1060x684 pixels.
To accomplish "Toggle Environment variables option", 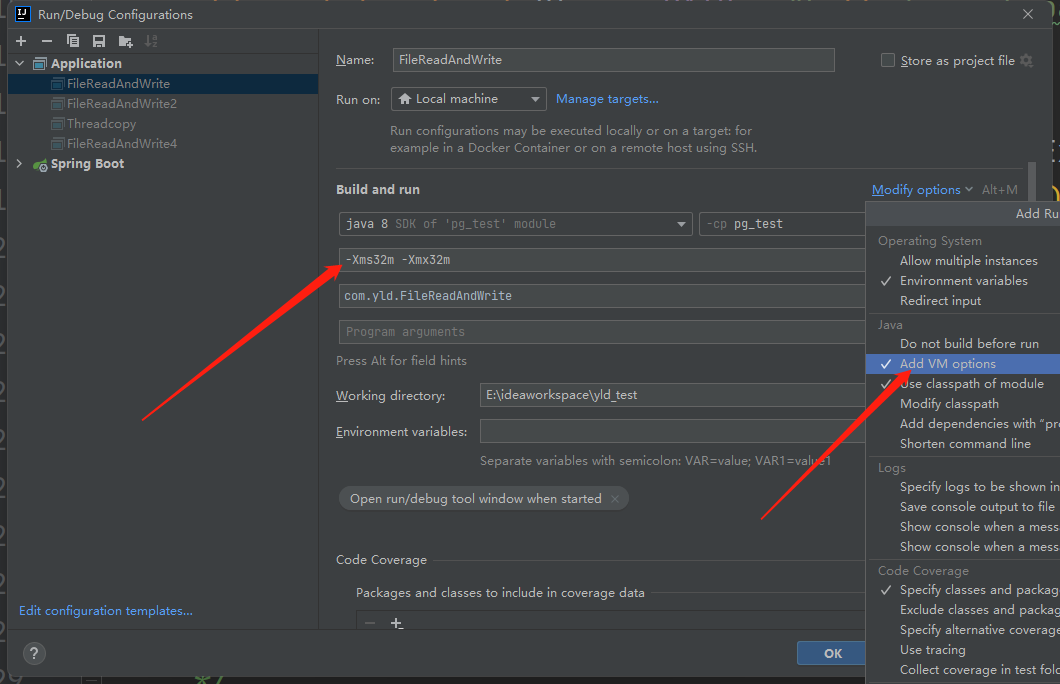I will 963,280.
